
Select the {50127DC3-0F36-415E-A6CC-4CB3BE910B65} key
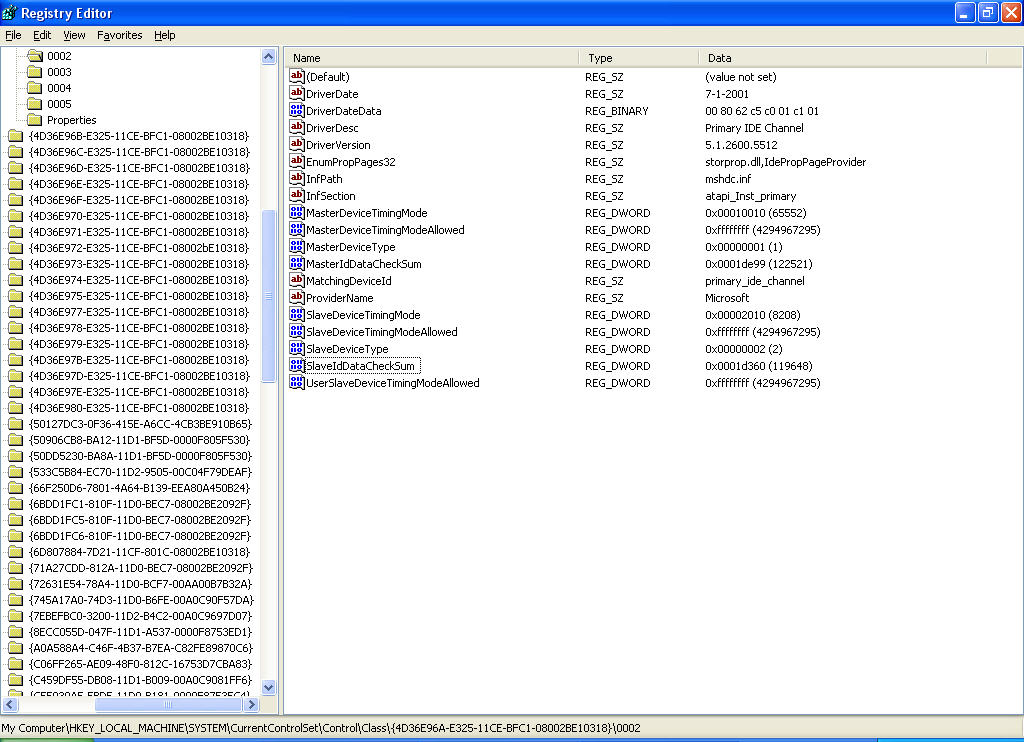pyautogui.click(x=140, y=424)
